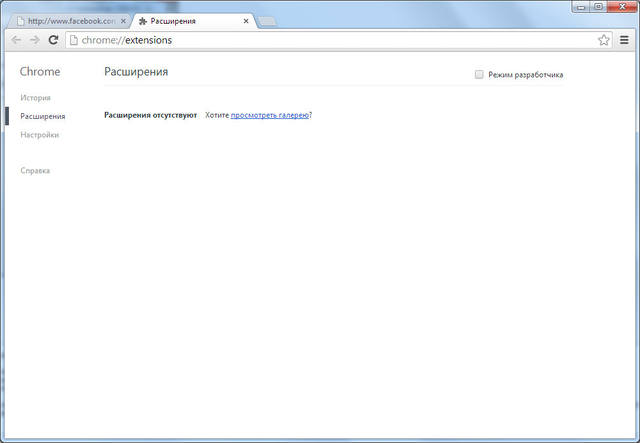Close the Расширения tab
Screen dimensions: 640x443
246,21
